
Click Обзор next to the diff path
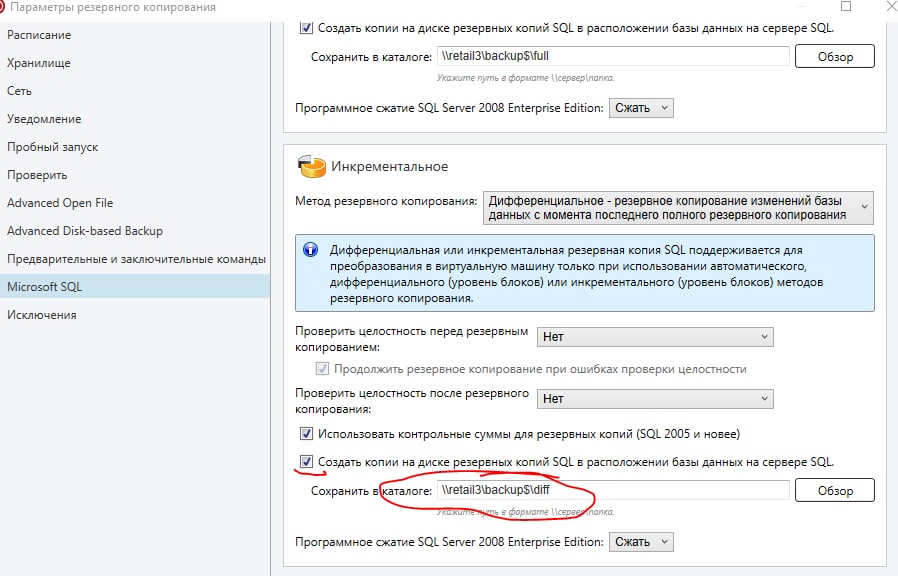coord(835,491)
